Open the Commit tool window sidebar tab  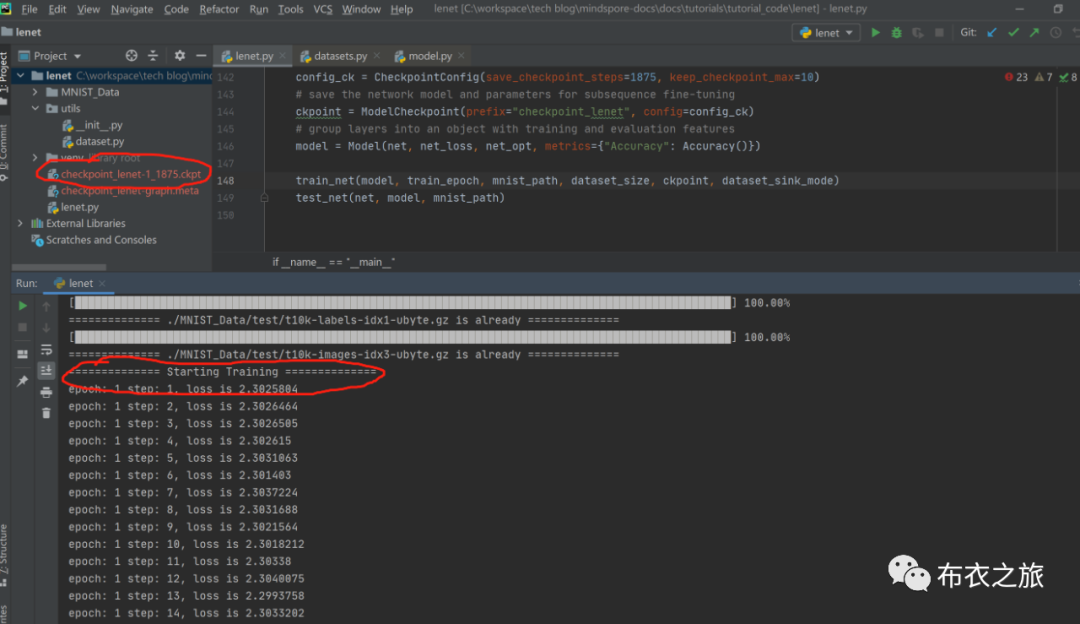click(4, 152)
